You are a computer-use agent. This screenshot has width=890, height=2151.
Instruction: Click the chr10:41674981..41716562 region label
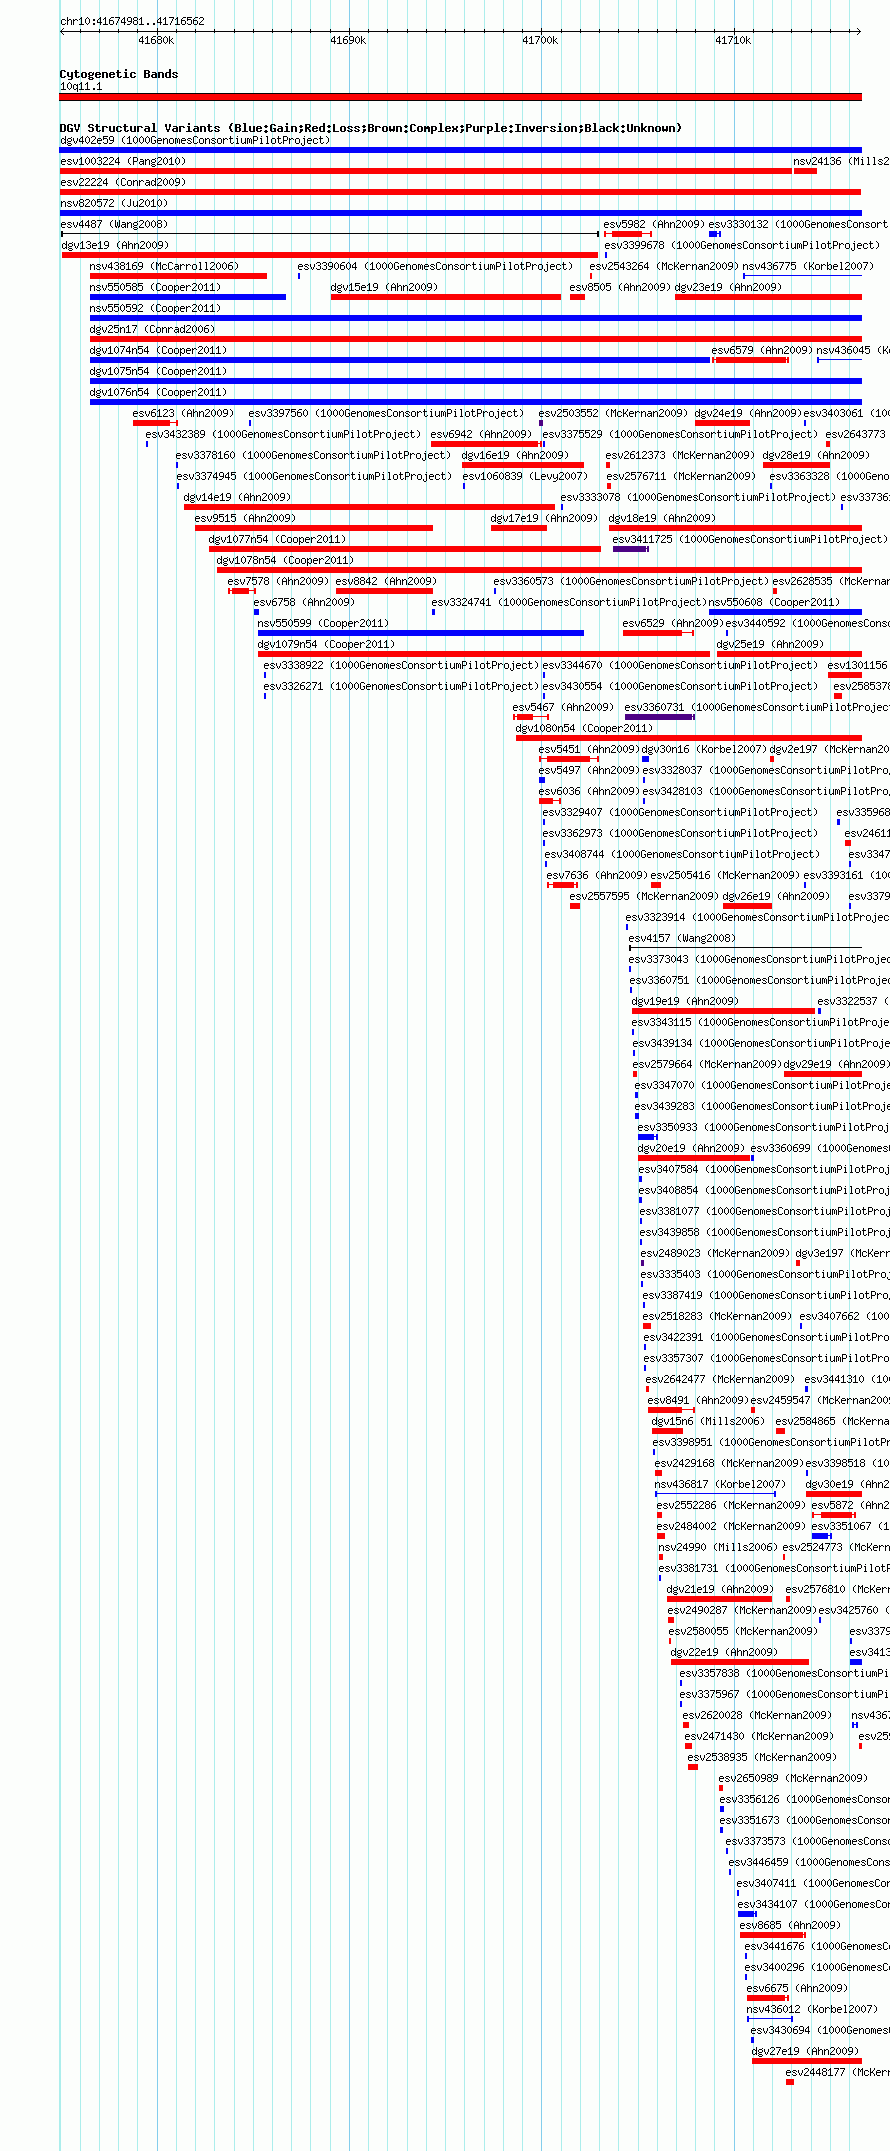tap(132, 21)
